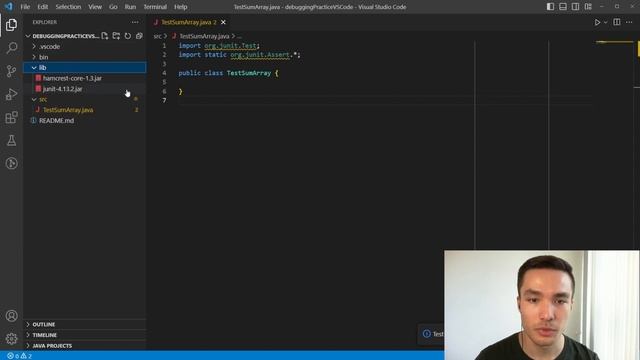Place cursor on line number 7
Viewport: 640px width, 360px height.
pos(164,100)
